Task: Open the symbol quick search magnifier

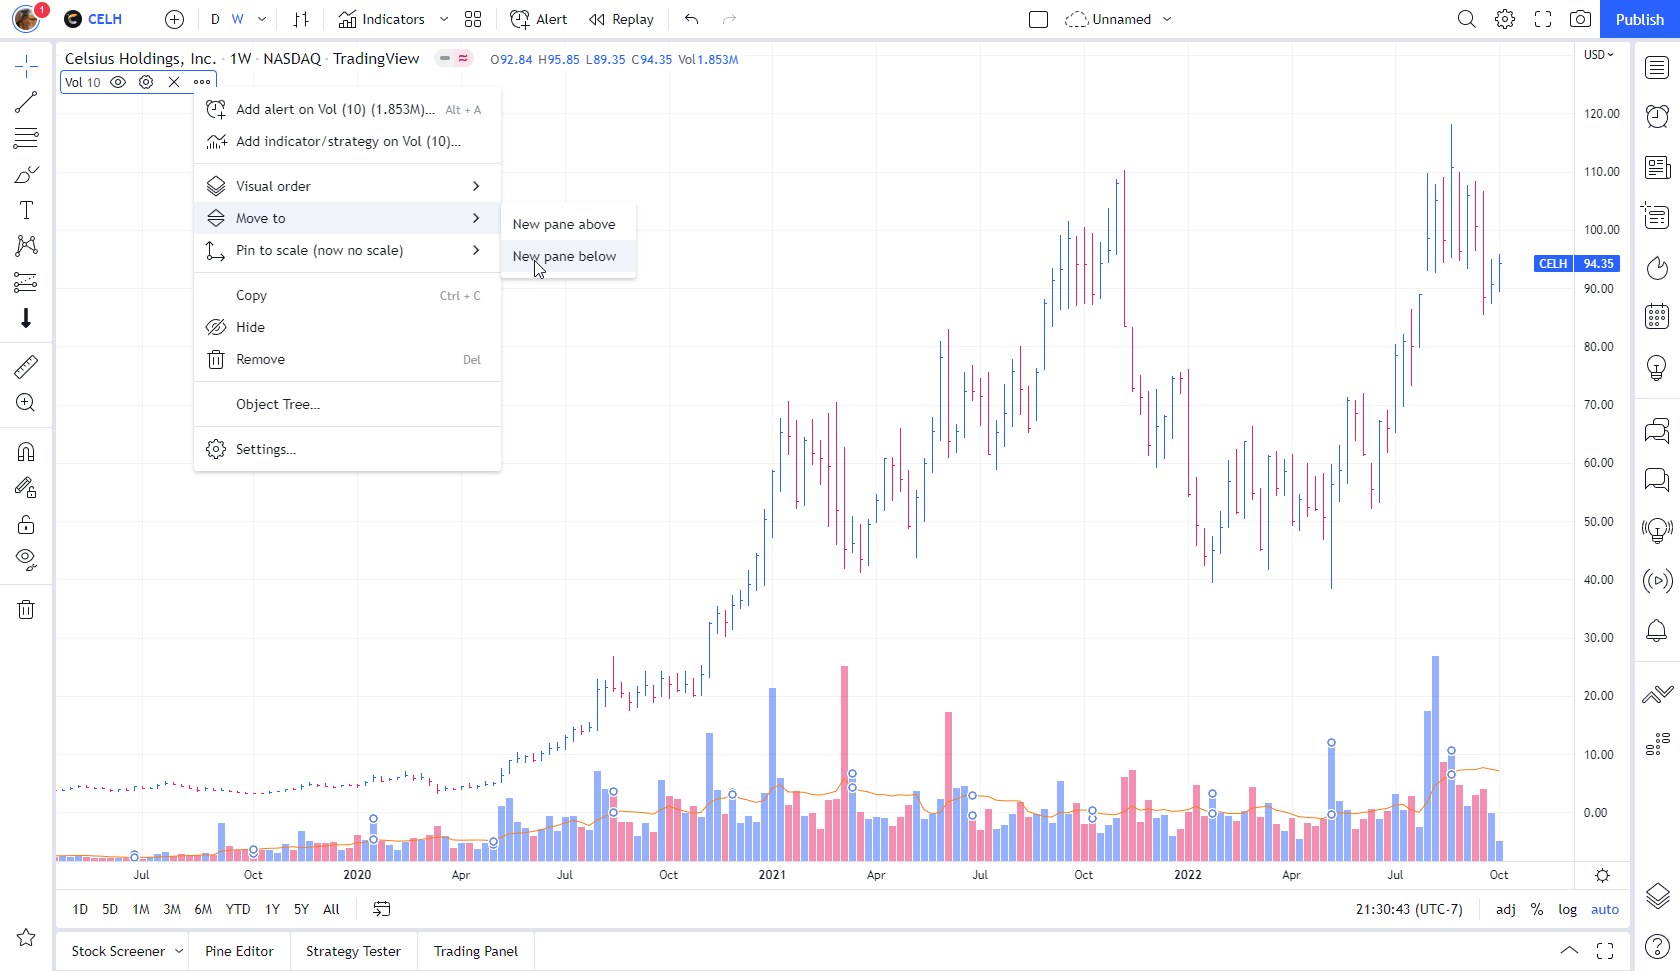Action: 1467,19
